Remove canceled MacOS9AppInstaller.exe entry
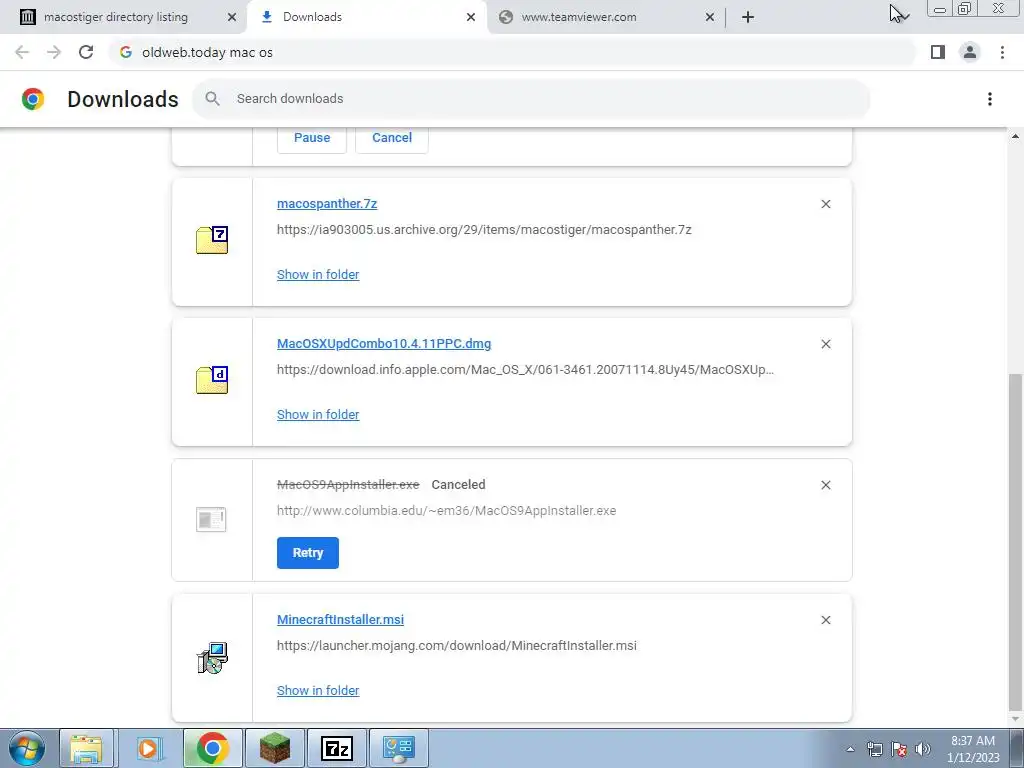Image resolution: width=1024 pixels, height=768 pixels. pos(825,485)
